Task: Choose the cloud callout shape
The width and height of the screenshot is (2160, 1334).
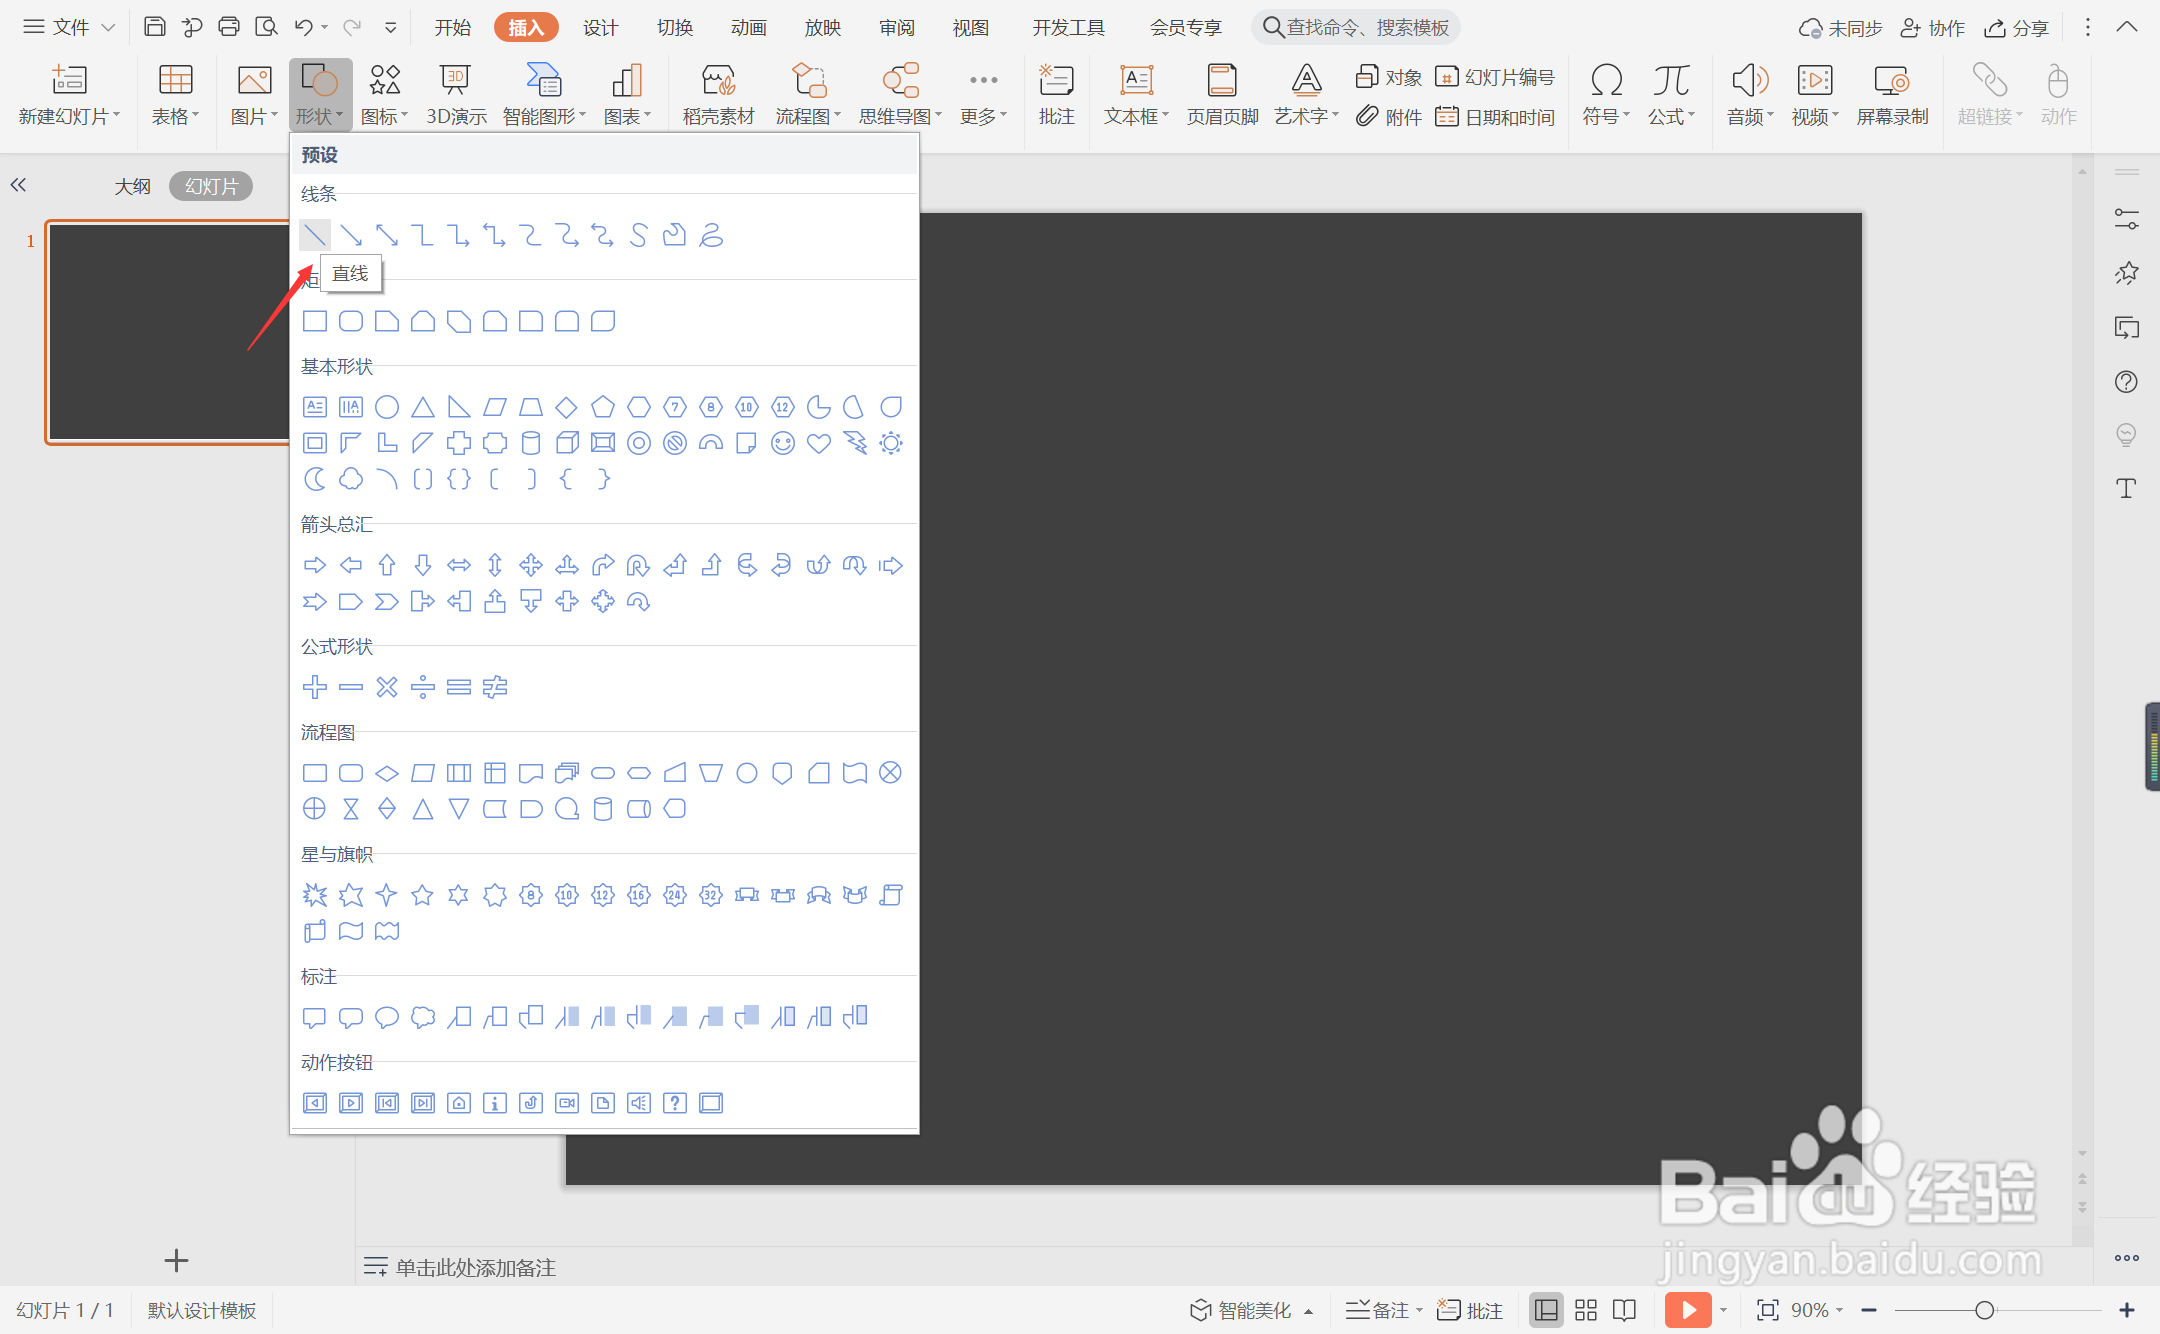Action: point(423,1017)
